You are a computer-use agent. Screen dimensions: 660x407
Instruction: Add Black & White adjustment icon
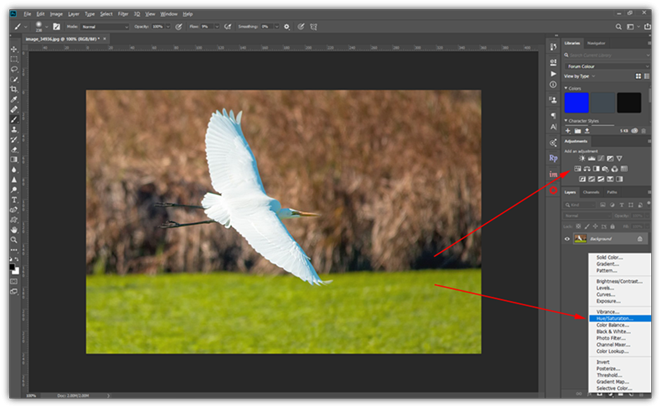click(x=596, y=169)
